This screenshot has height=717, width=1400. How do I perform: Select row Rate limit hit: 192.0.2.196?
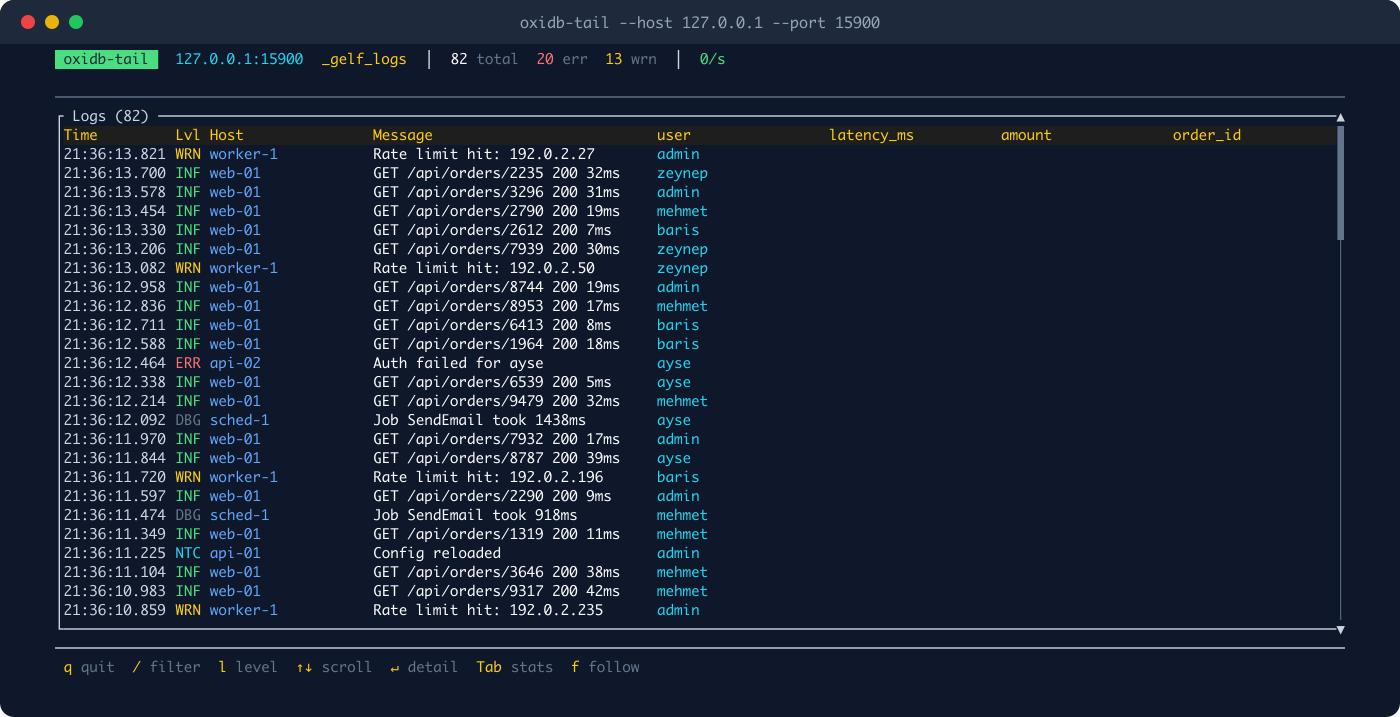click(698, 477)
